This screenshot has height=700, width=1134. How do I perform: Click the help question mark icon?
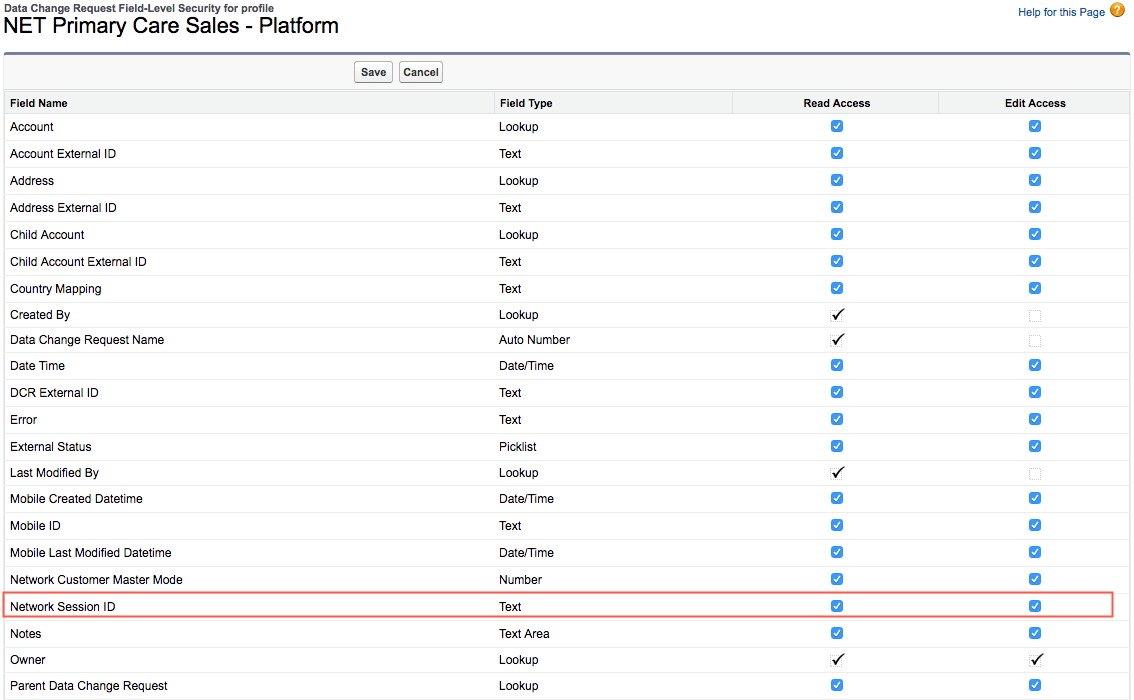[1117, 11]
